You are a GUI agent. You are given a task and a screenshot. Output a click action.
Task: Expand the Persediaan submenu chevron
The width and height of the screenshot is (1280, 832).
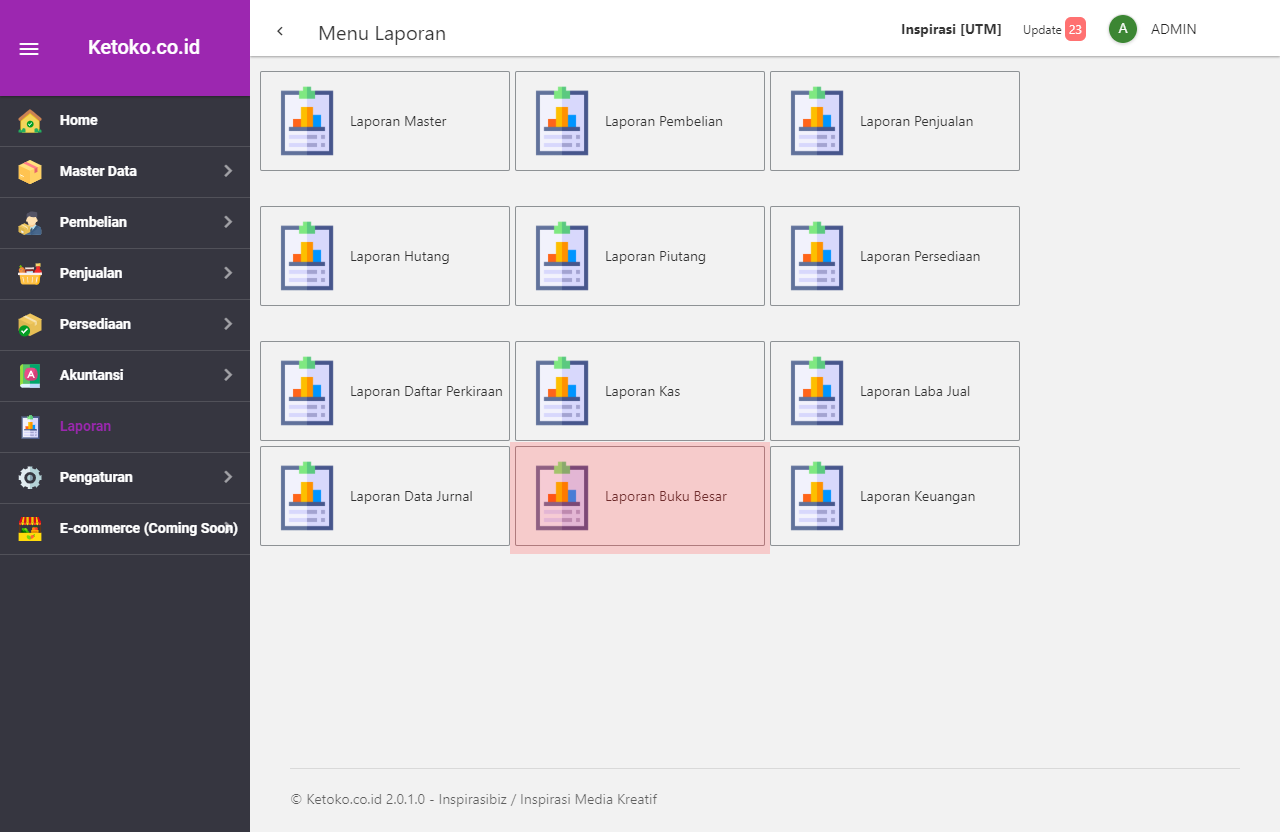coord(228,324)
